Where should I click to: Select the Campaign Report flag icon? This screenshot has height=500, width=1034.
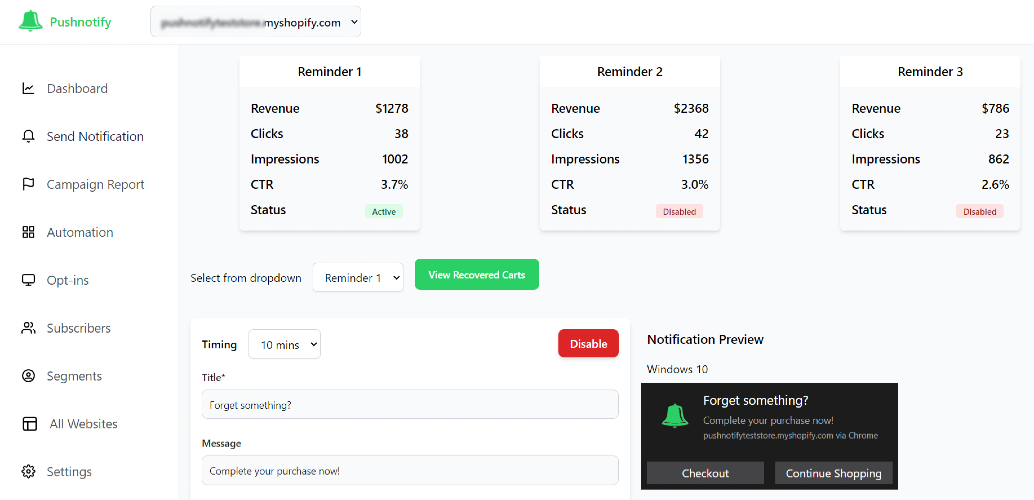tap(28, 185)
